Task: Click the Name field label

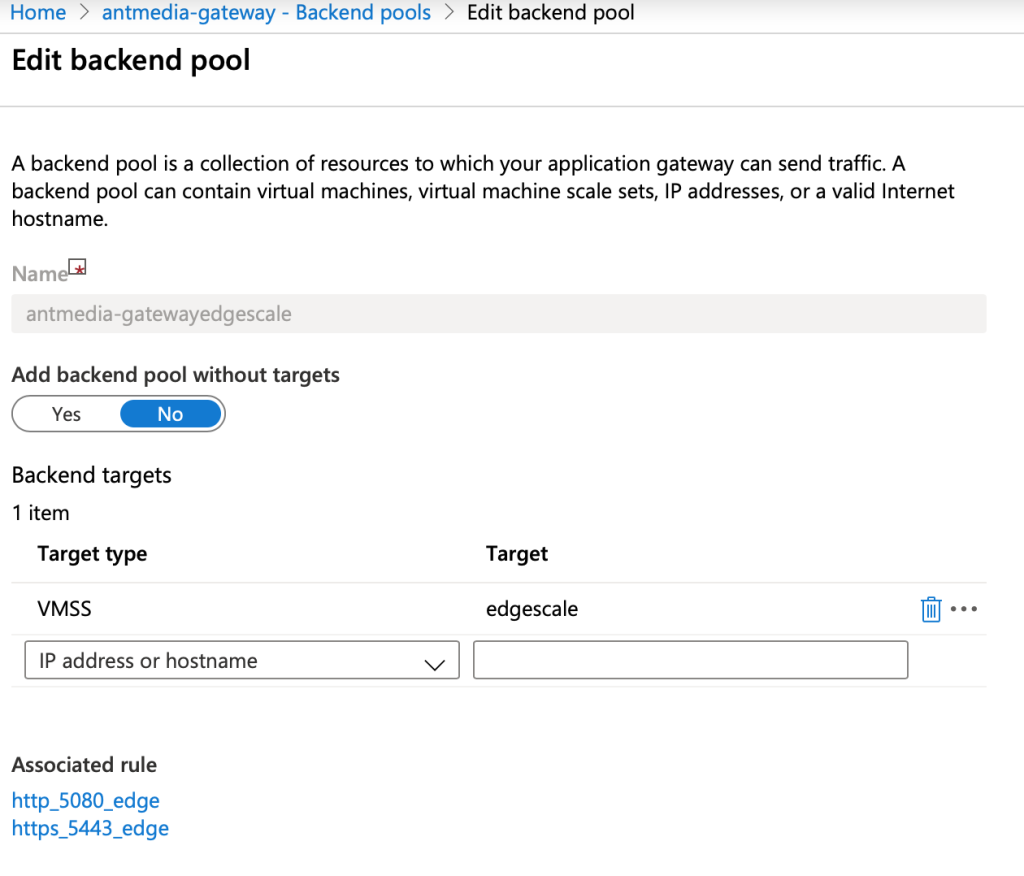Action: coord(40,274)
